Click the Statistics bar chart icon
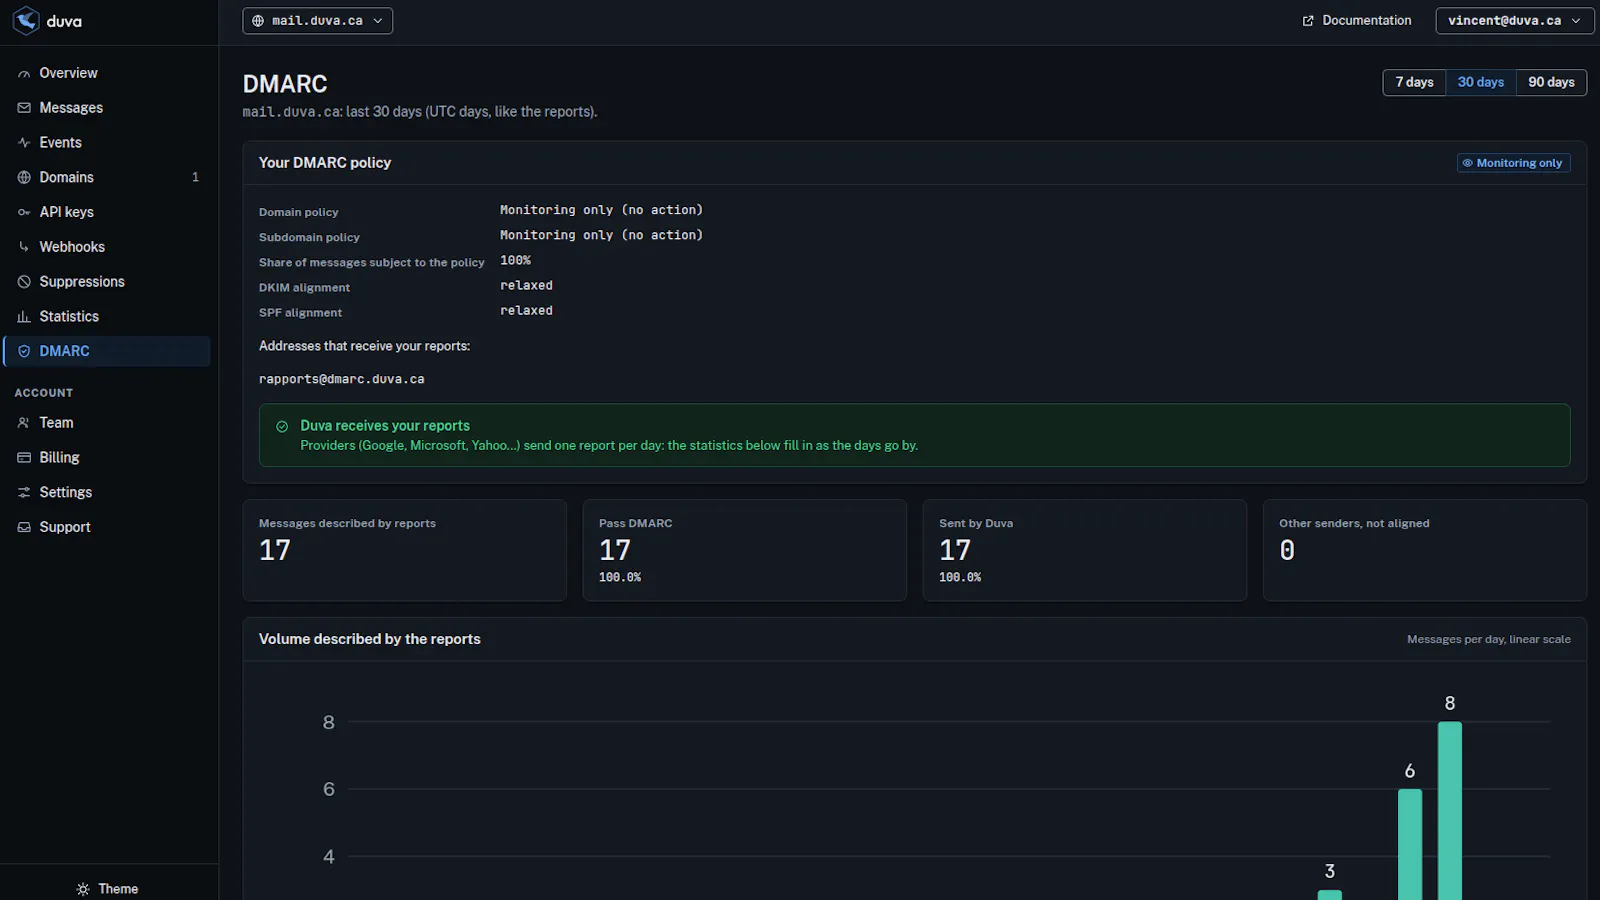This screenshot has width=1600, height=900. pyautogui.click(x=24, y=317)
